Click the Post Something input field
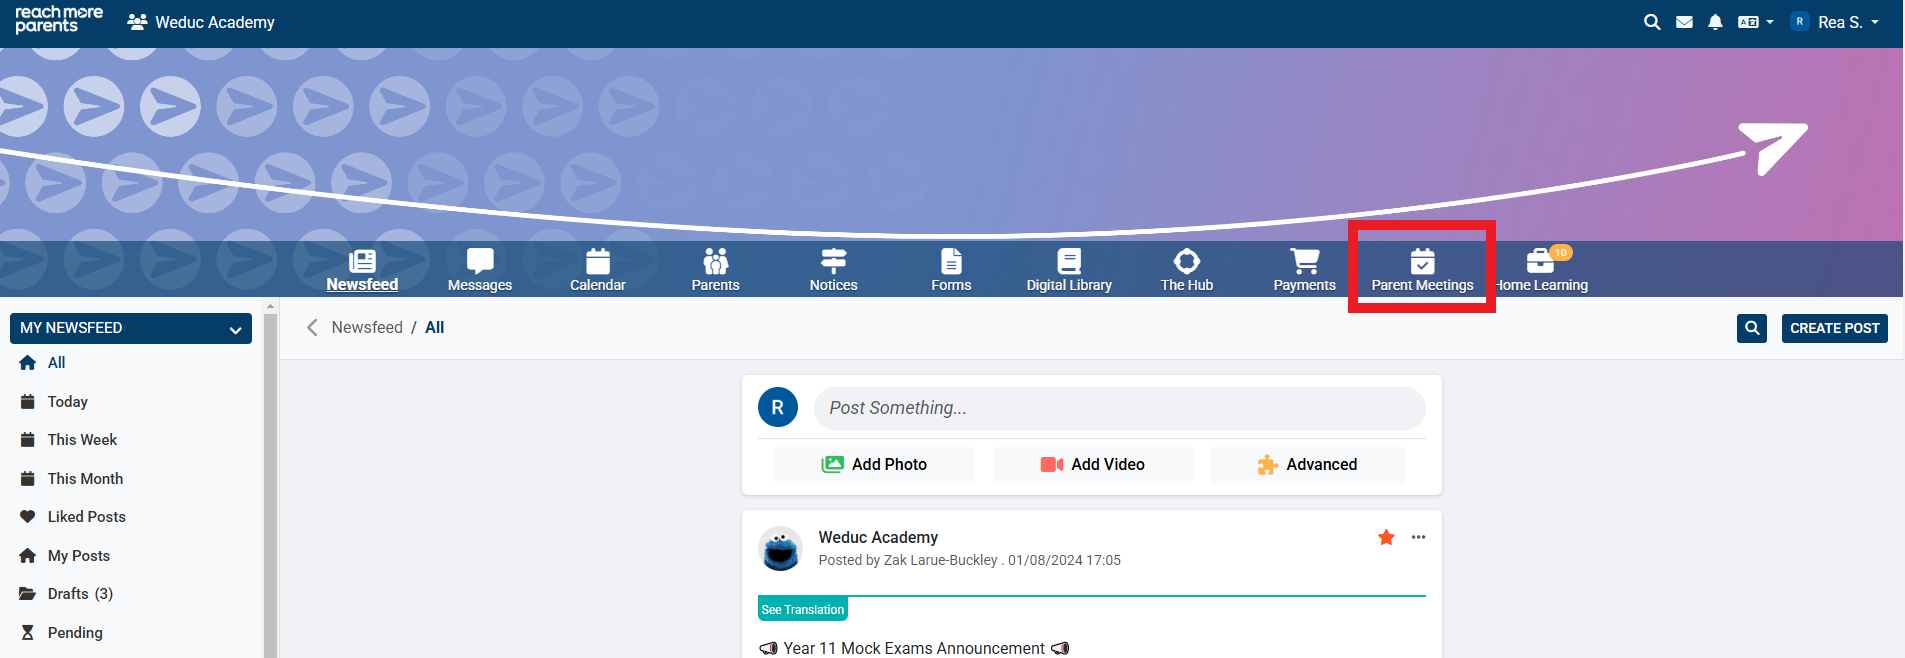This screenshot has height=658, width=1905. pos(1118,408)
